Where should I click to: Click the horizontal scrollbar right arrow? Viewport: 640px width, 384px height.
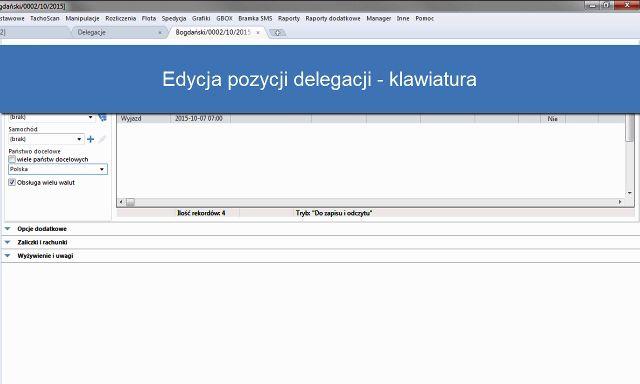pos(620,202)
